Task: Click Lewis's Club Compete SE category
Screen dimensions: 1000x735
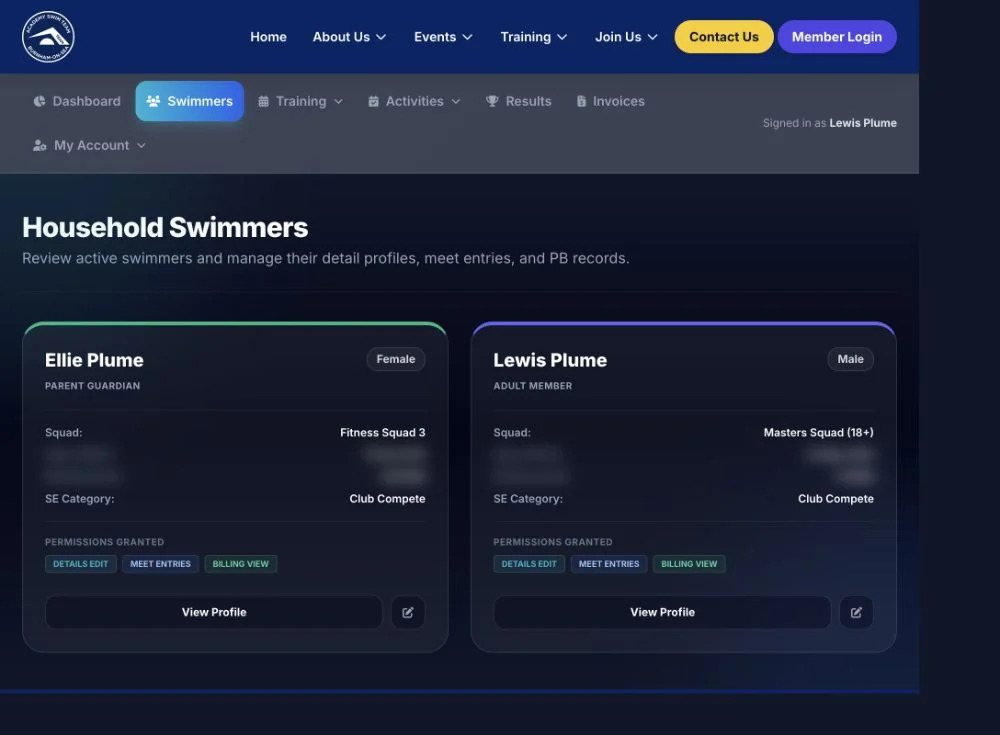Action: pyautogui.click(x=835, y=499)
